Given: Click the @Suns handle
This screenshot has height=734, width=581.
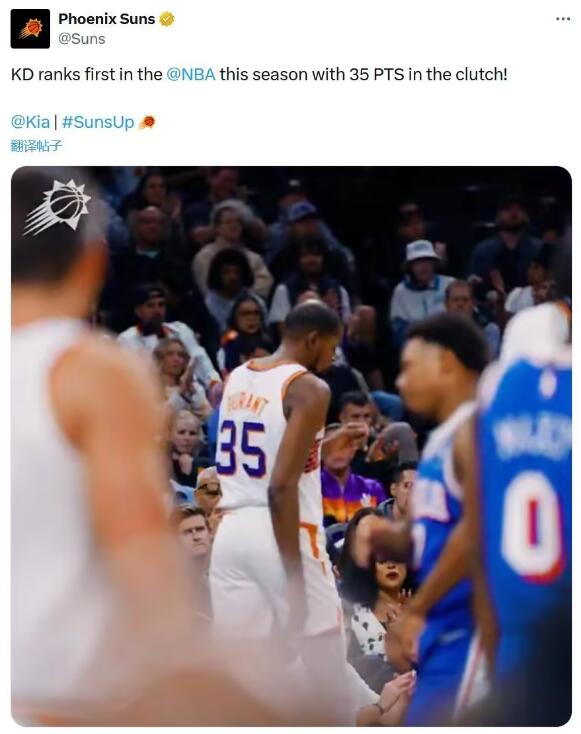Looking at the screenshot, I should pyautogui.click(x=81, y=39).
